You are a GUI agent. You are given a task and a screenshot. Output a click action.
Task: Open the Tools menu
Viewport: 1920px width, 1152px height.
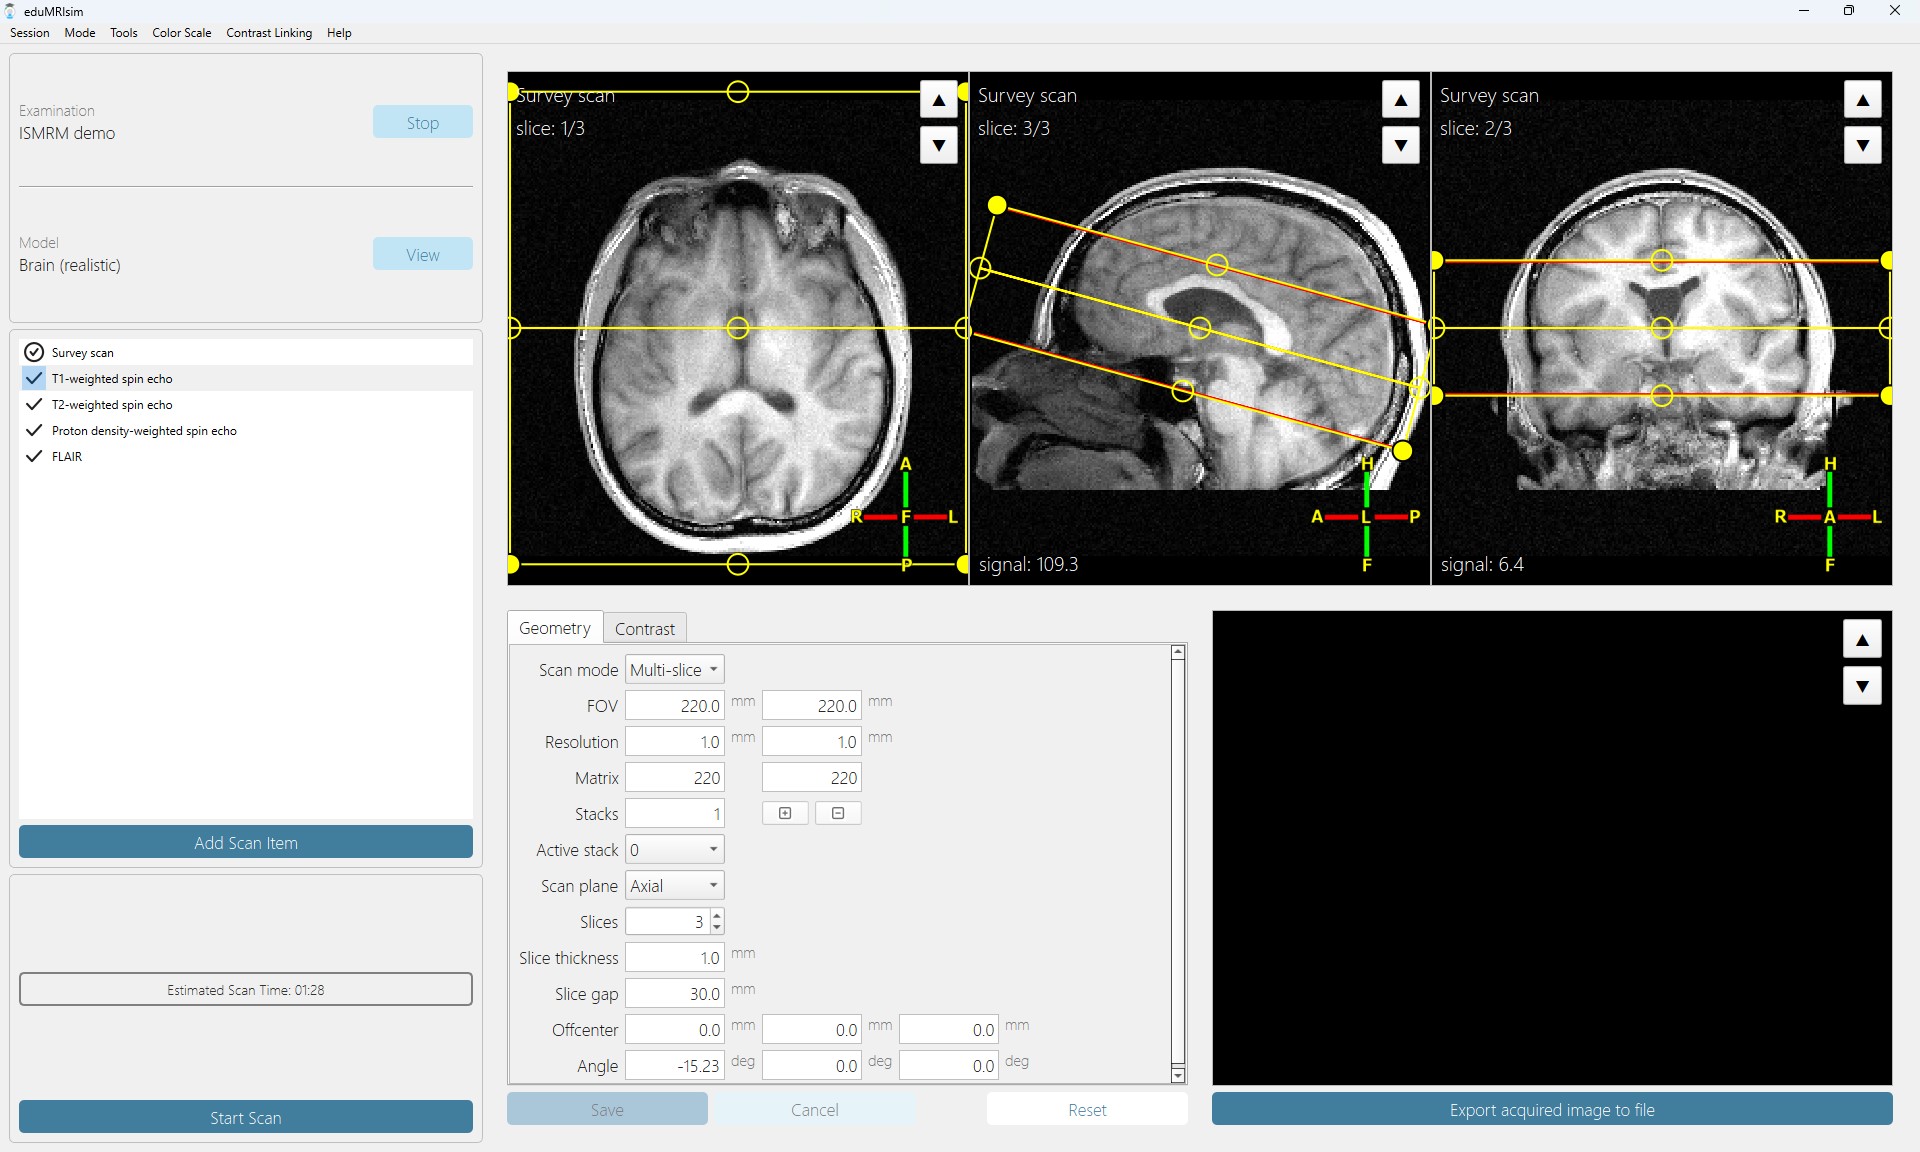pos(124,33)
